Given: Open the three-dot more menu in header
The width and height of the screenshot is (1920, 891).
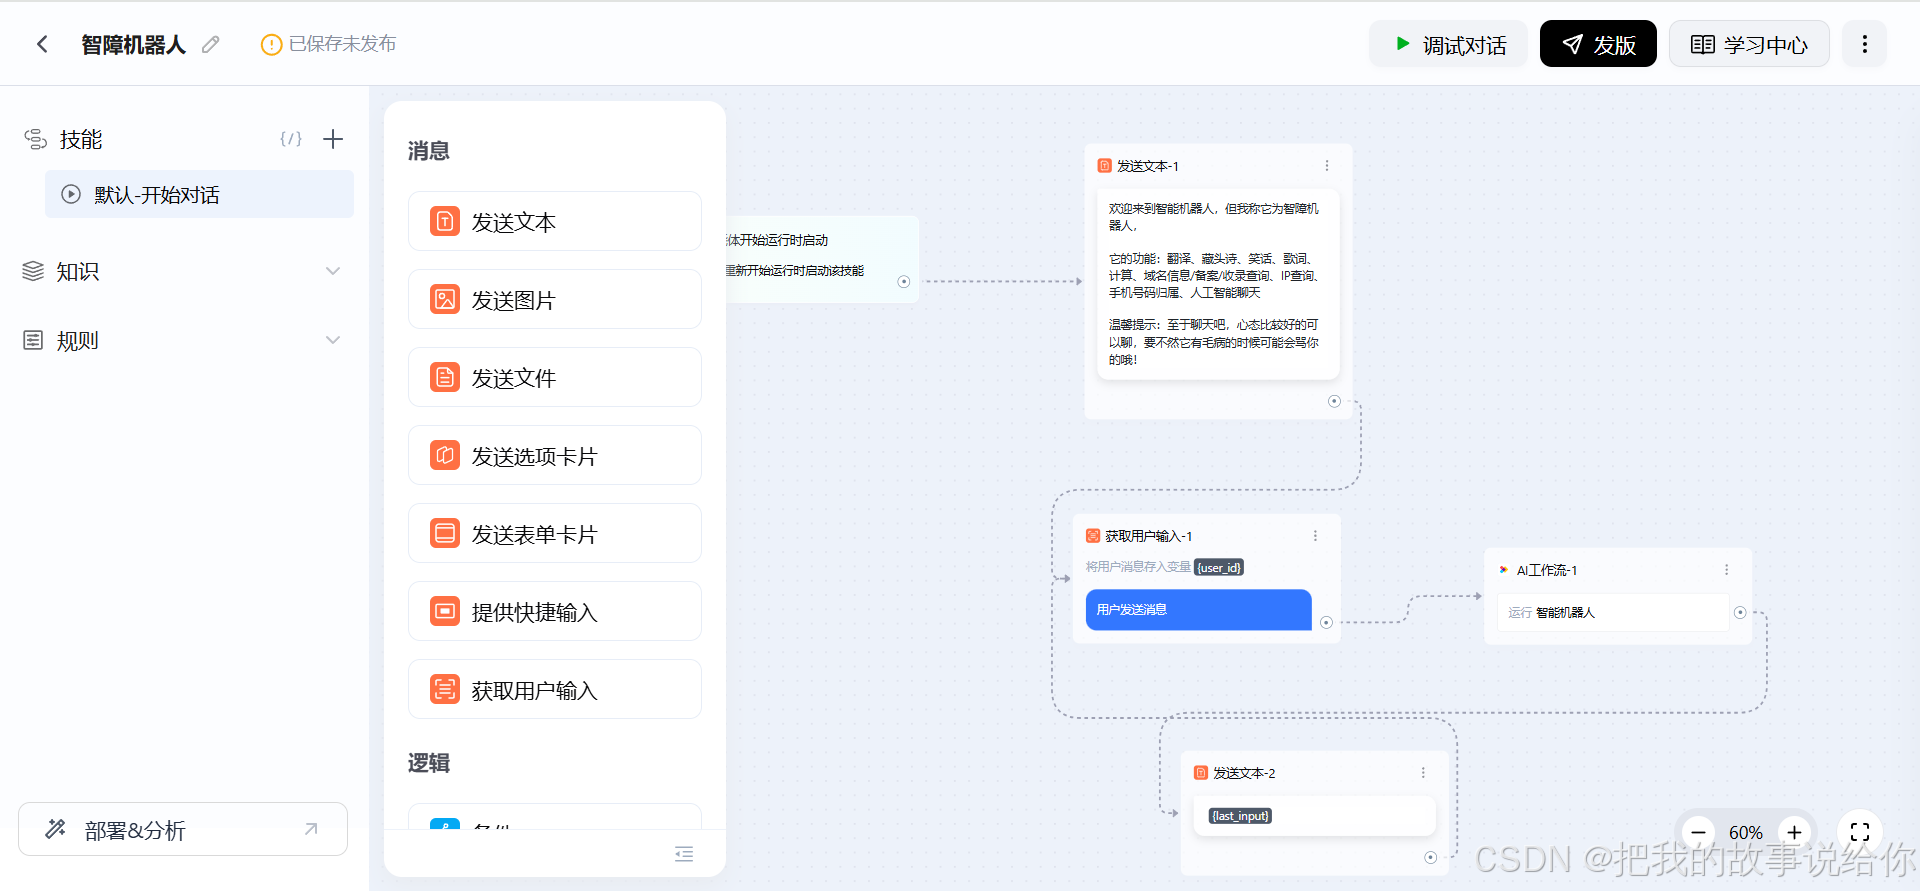Looking at the screenshot, I should (x=1864, y=44).
